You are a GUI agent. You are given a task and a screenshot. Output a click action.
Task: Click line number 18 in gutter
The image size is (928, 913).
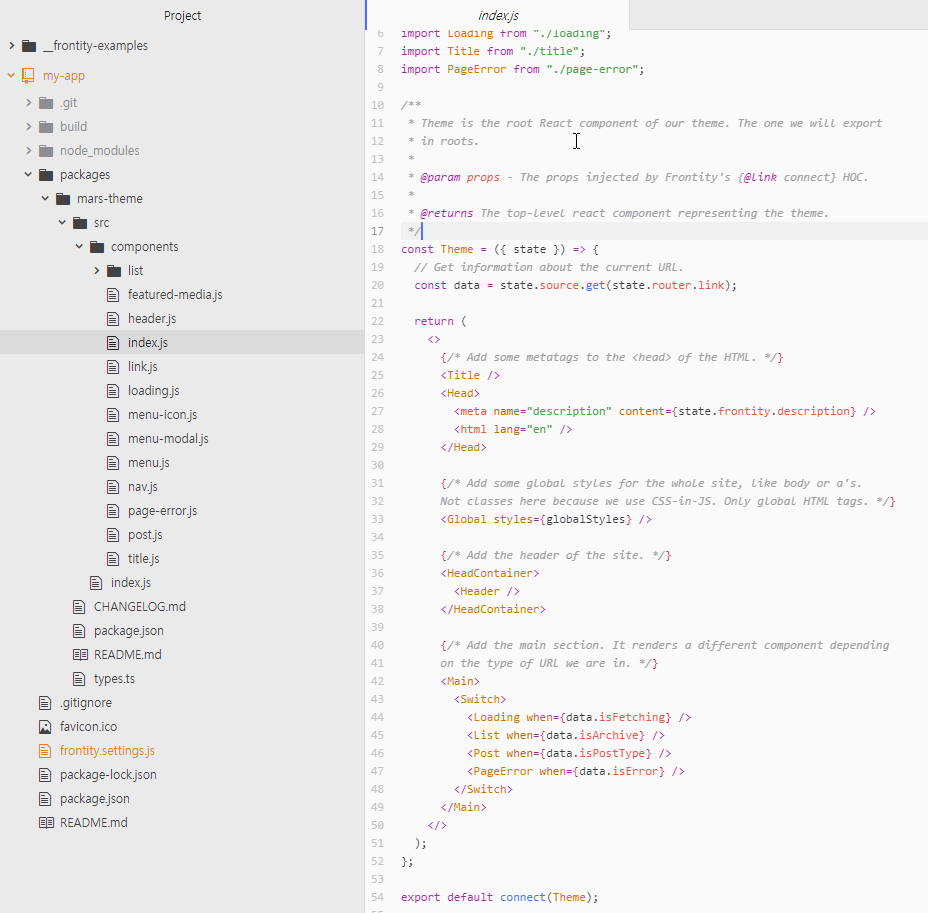pos(378,249)
